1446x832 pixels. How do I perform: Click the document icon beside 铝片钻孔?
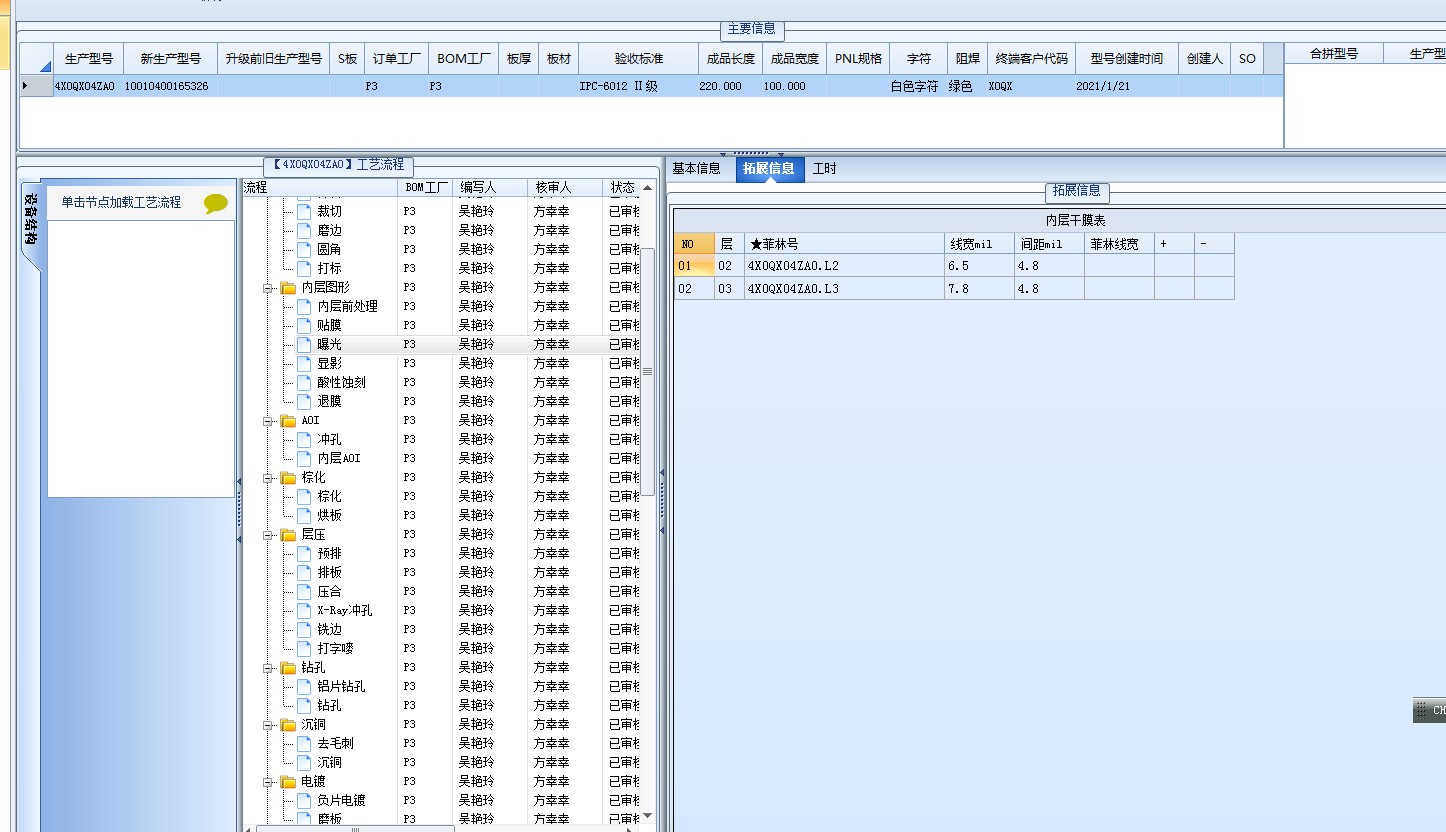(304, 687)
